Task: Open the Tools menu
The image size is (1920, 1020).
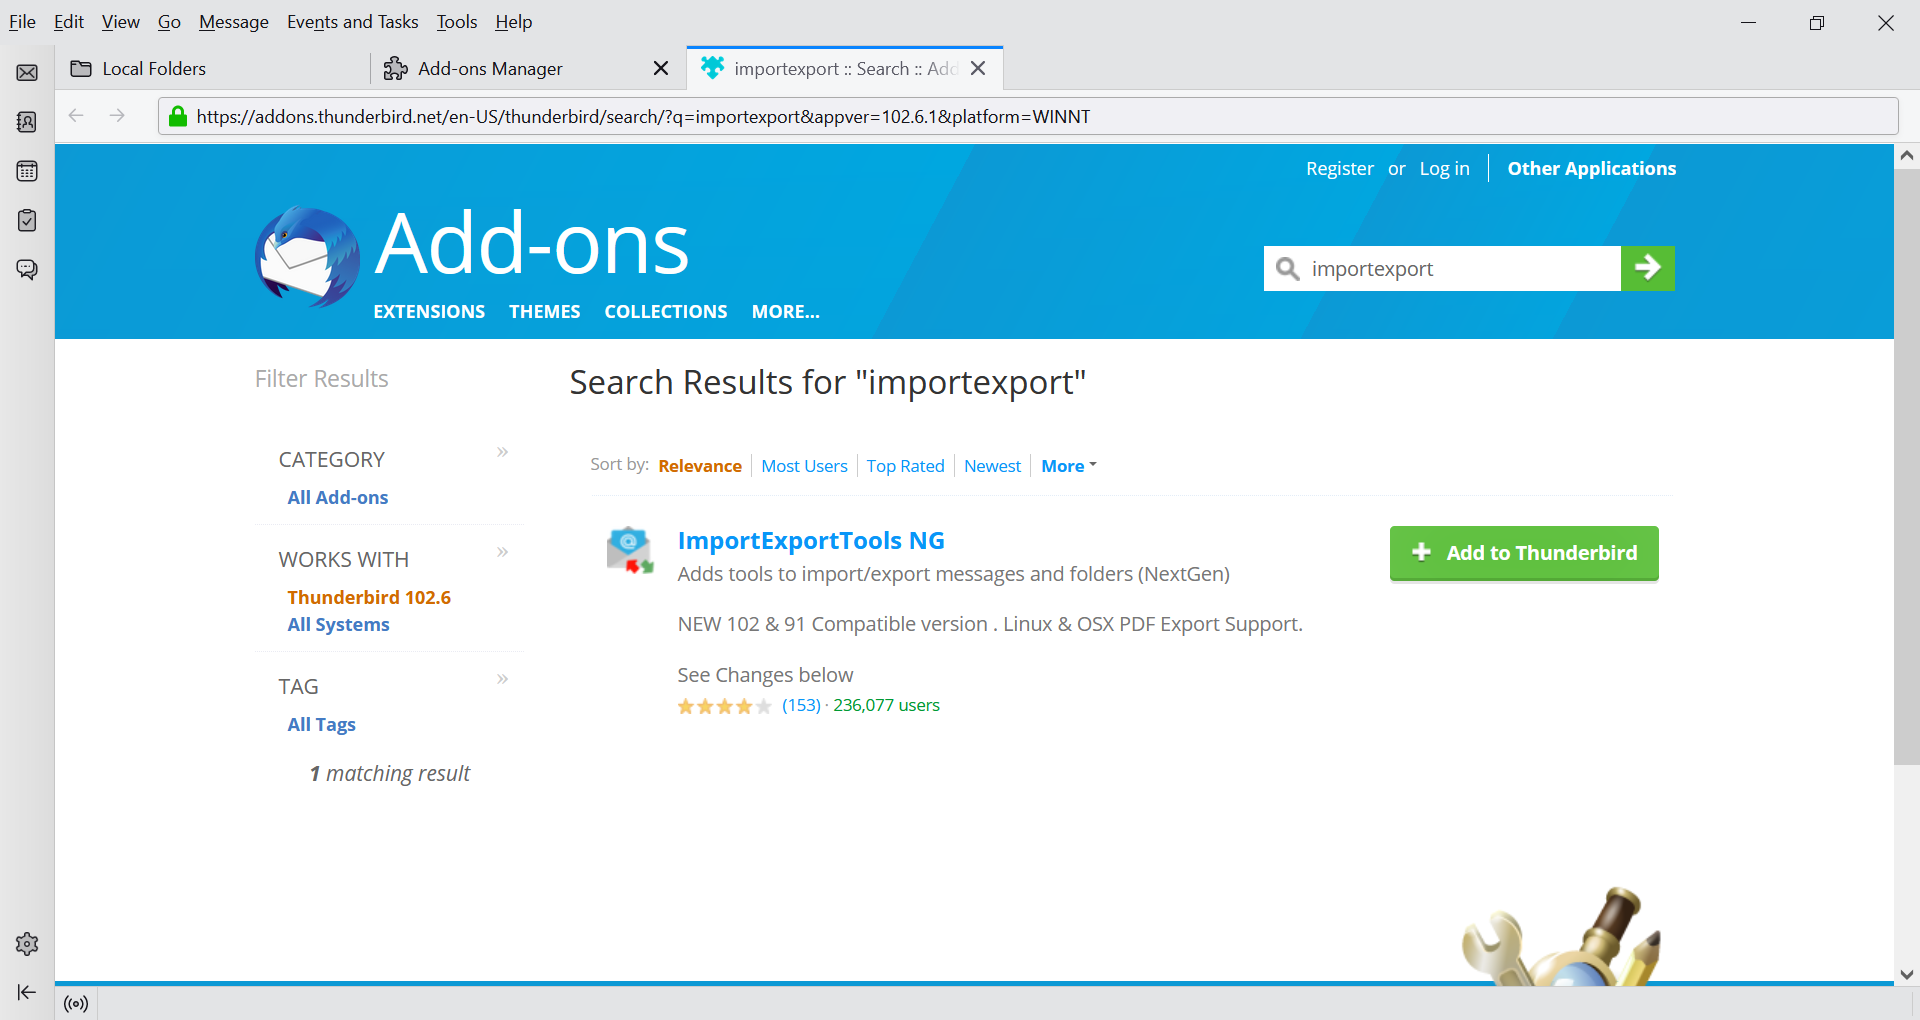Action: (x=457, y=22)
